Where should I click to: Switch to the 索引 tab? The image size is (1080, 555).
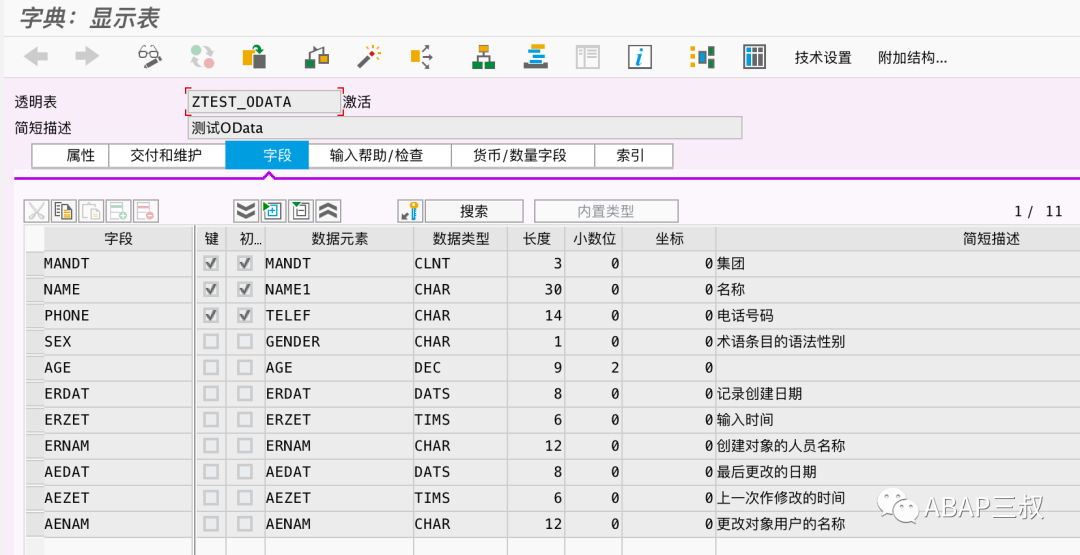[634, 156]
